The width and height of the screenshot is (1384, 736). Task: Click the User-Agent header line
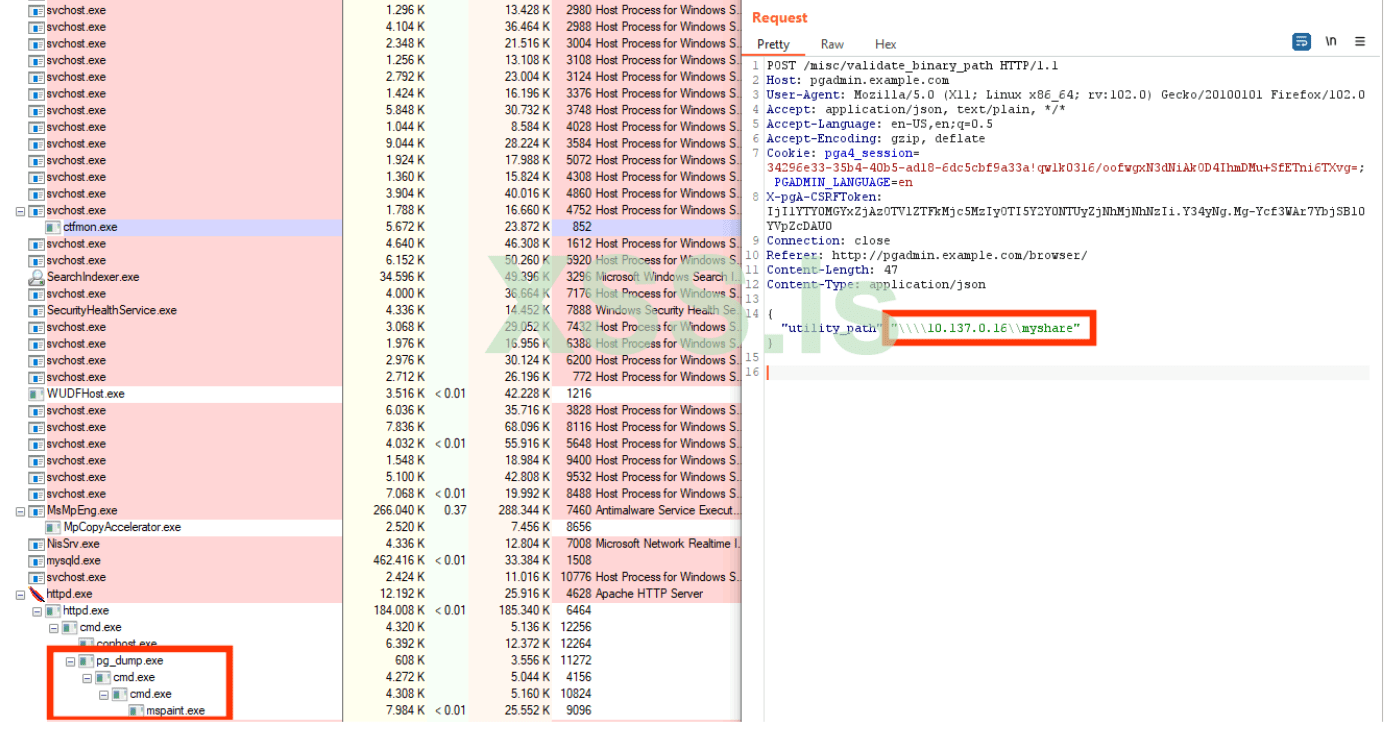click(1065, 95)
